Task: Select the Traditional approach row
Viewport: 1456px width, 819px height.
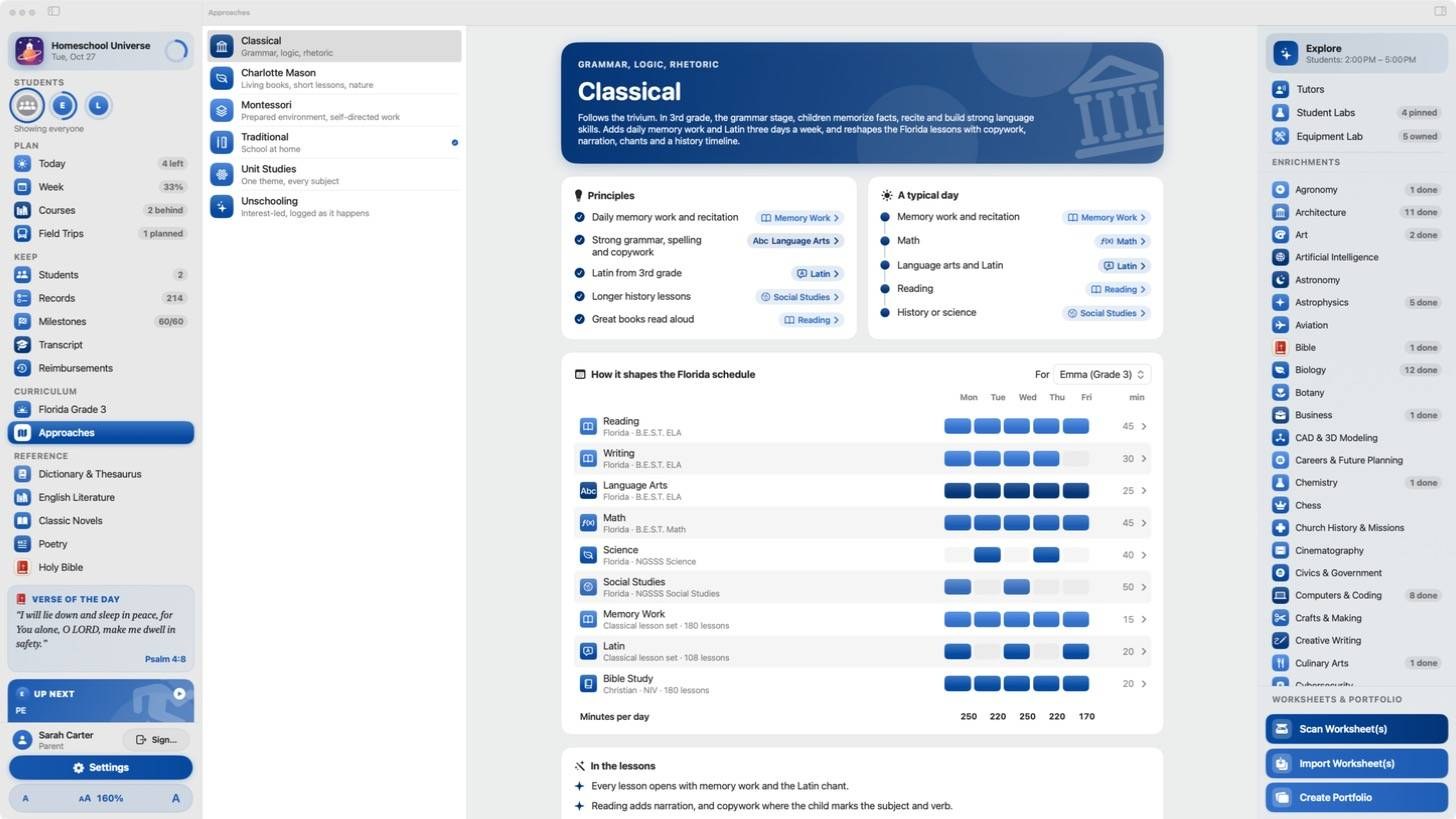Action: (x=335, y=143)
